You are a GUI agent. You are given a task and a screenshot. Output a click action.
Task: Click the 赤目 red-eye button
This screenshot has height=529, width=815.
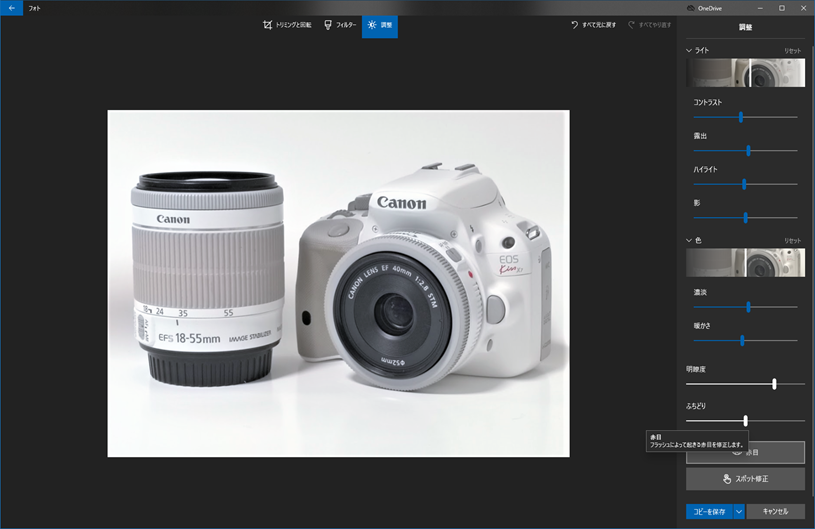coord(745,453)
